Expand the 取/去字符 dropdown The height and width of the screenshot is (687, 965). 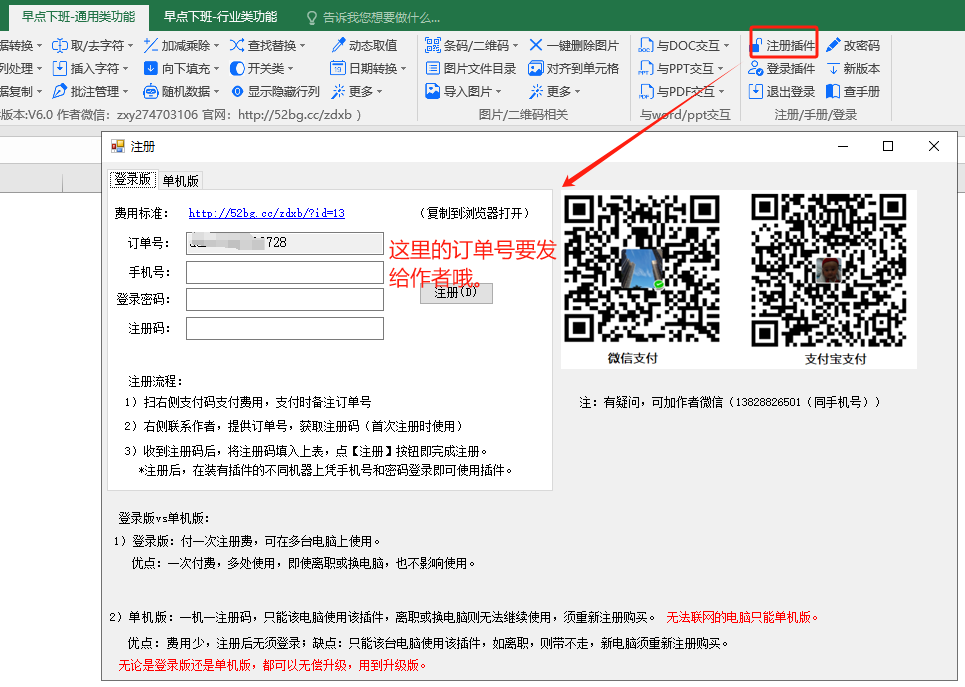click(x=130, y=46)
